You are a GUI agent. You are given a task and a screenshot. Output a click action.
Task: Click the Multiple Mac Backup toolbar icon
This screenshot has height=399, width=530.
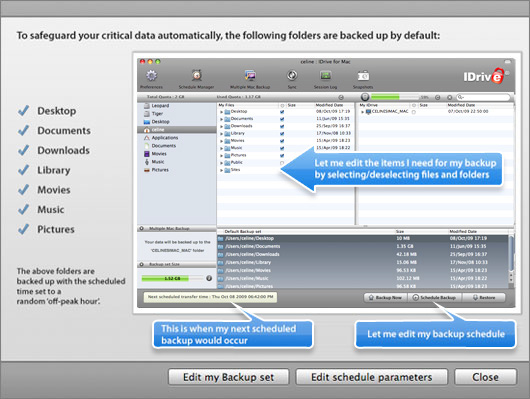[x=250, y=75]
